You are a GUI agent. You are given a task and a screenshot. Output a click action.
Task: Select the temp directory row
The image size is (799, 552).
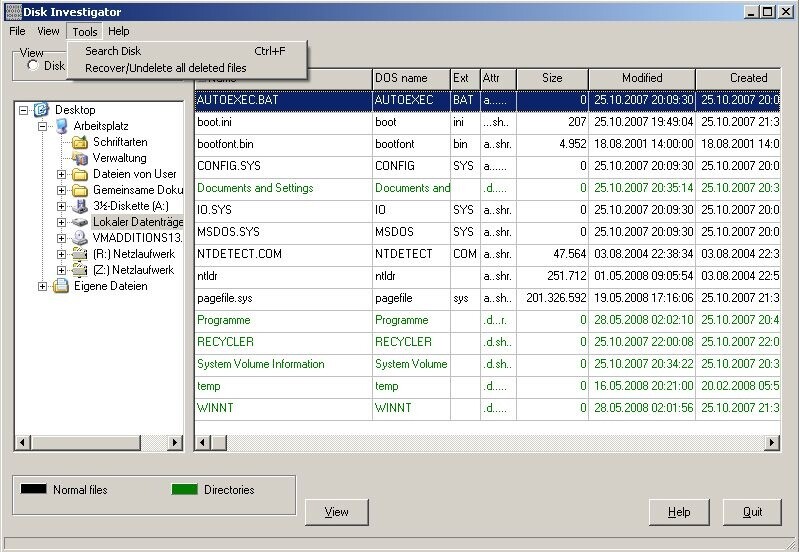pyautogui.click(x=487, y=386)
